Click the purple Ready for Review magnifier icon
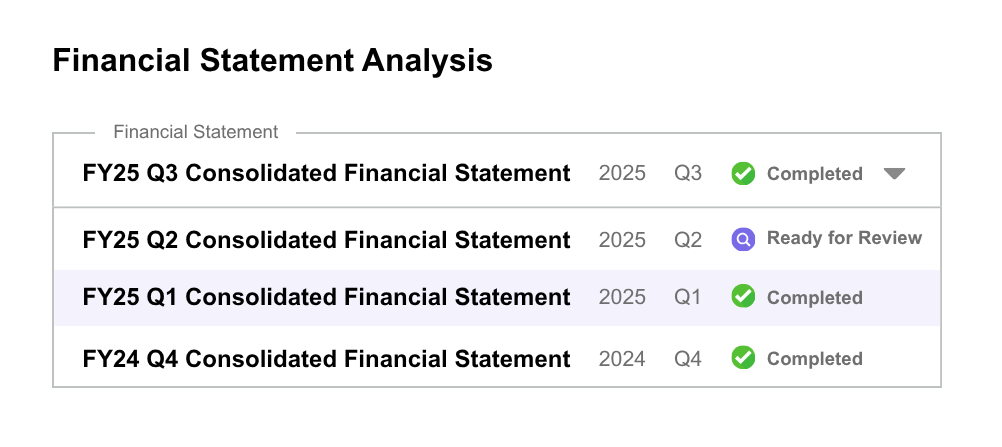The height and width of the screenshot is (447, 1002). pyautogui.click(x=743, y=239)
